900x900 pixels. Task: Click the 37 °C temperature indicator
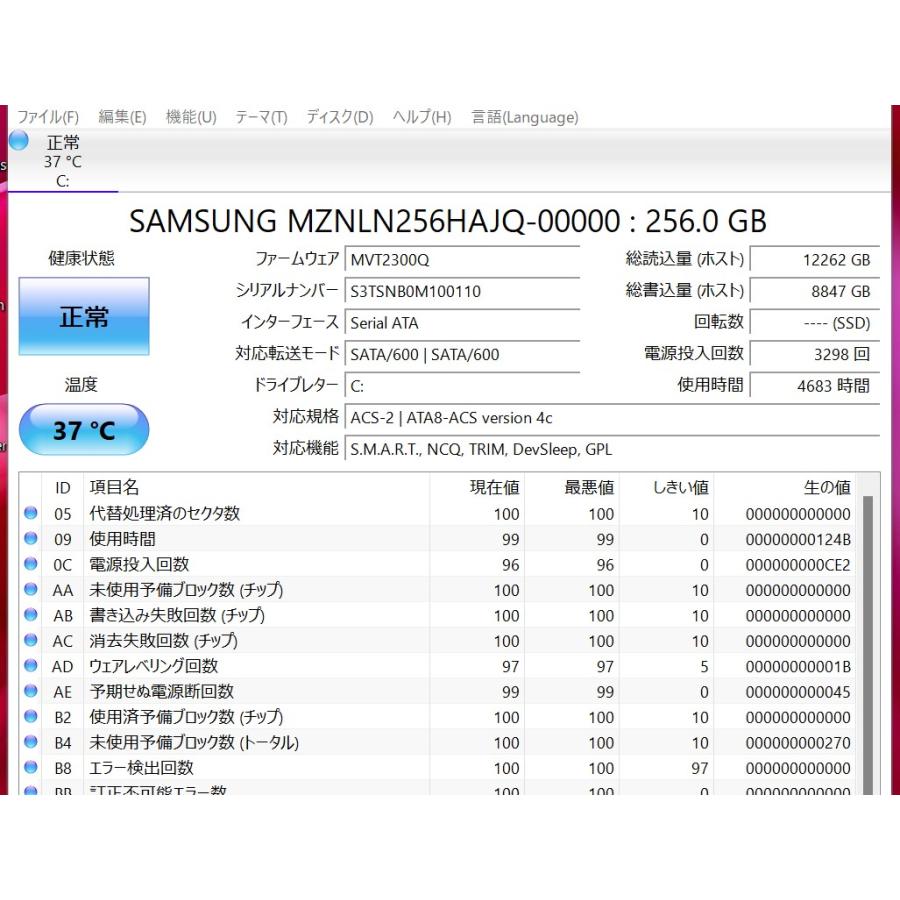click(x=84, y=429)
